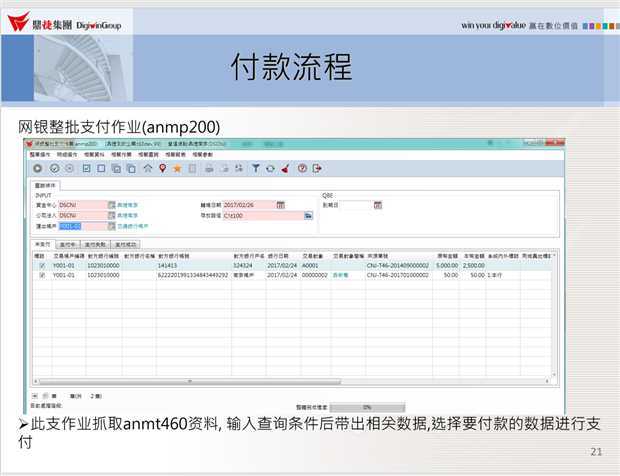The width and height of the screenshot is (620, 476).
Task: Click the exit door icon in toolbar
Action: tap(316, 169)
